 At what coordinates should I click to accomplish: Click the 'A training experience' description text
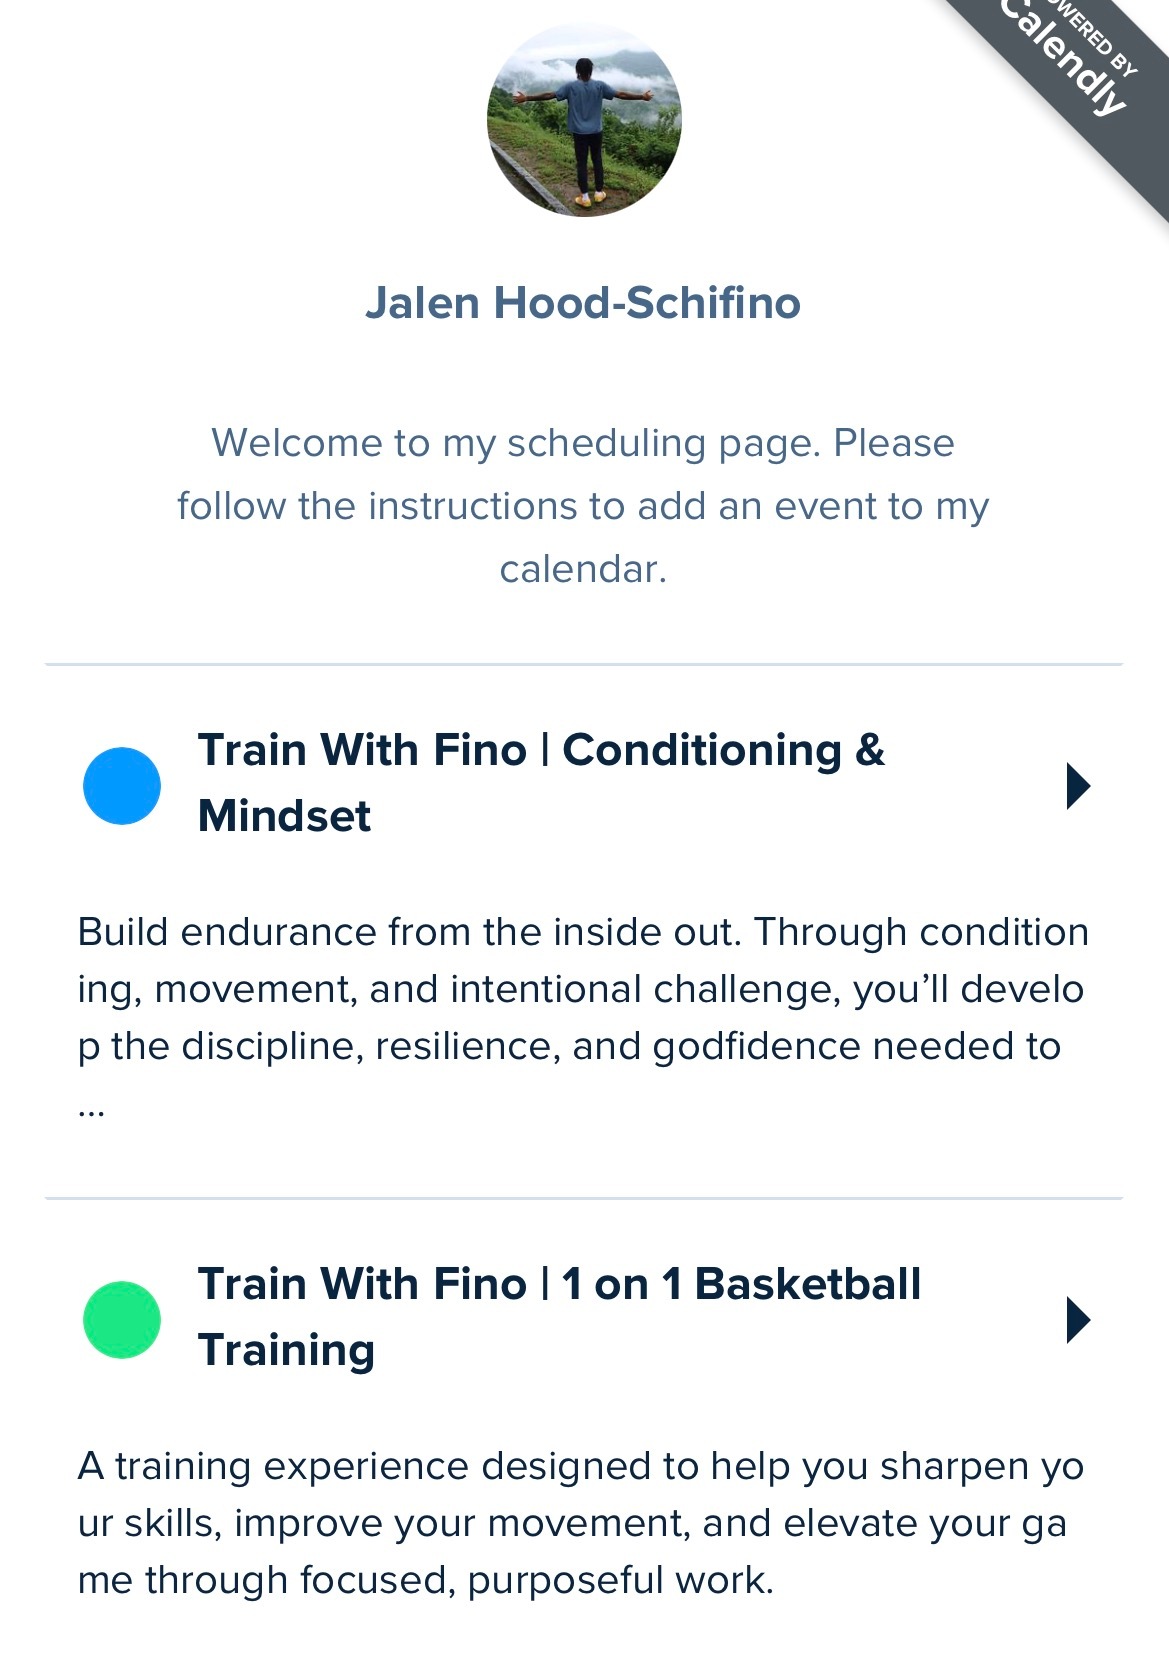(x=581, y=1523)
